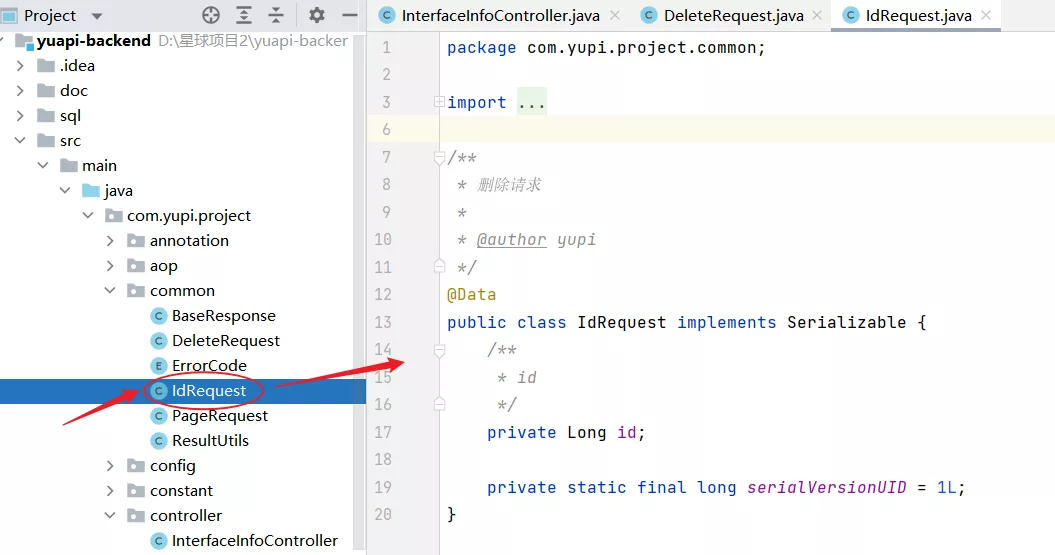Click the Project tool window title
Image resolution: width=1055 pixels, height=555 pixels.
pyautogui.click(x=50, y=15)
